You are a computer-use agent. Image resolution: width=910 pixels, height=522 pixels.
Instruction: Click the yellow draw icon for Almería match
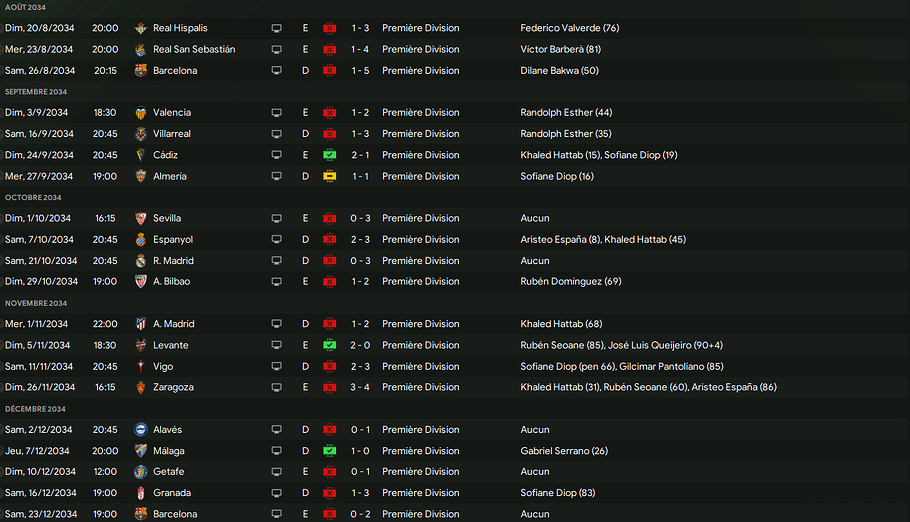(329, 176)
